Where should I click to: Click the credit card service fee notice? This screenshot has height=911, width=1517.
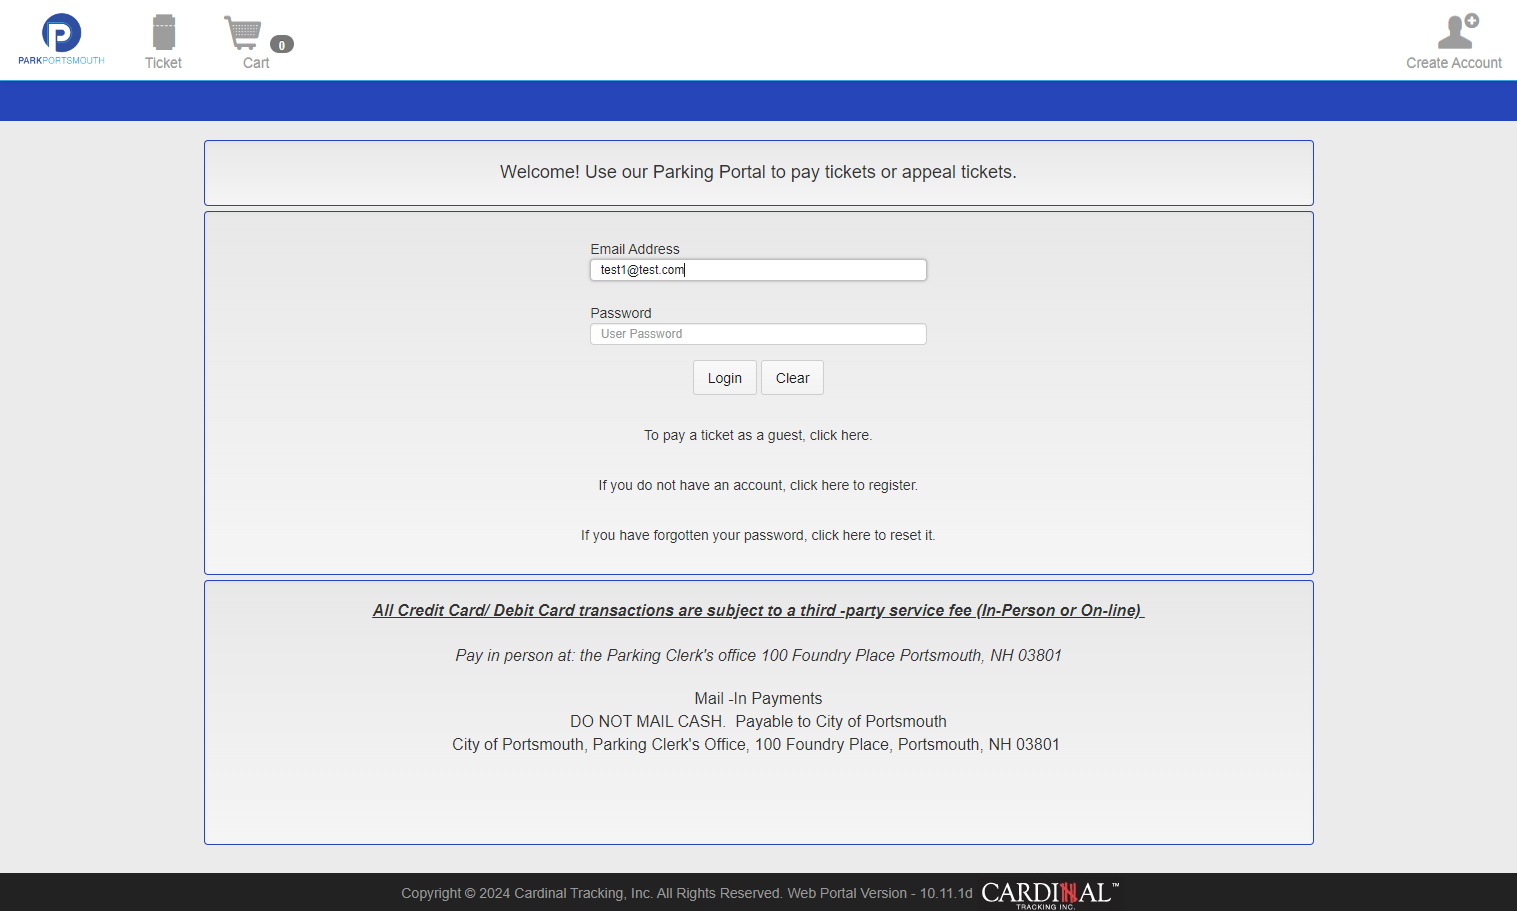pyautogui.click(x=758, y=610)
